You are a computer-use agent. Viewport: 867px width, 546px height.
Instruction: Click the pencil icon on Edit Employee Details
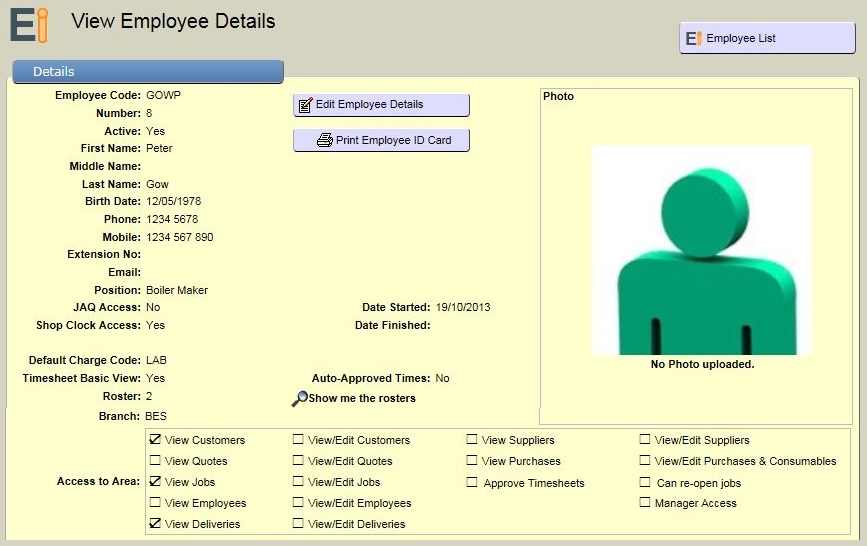click(x=306, y=105)
